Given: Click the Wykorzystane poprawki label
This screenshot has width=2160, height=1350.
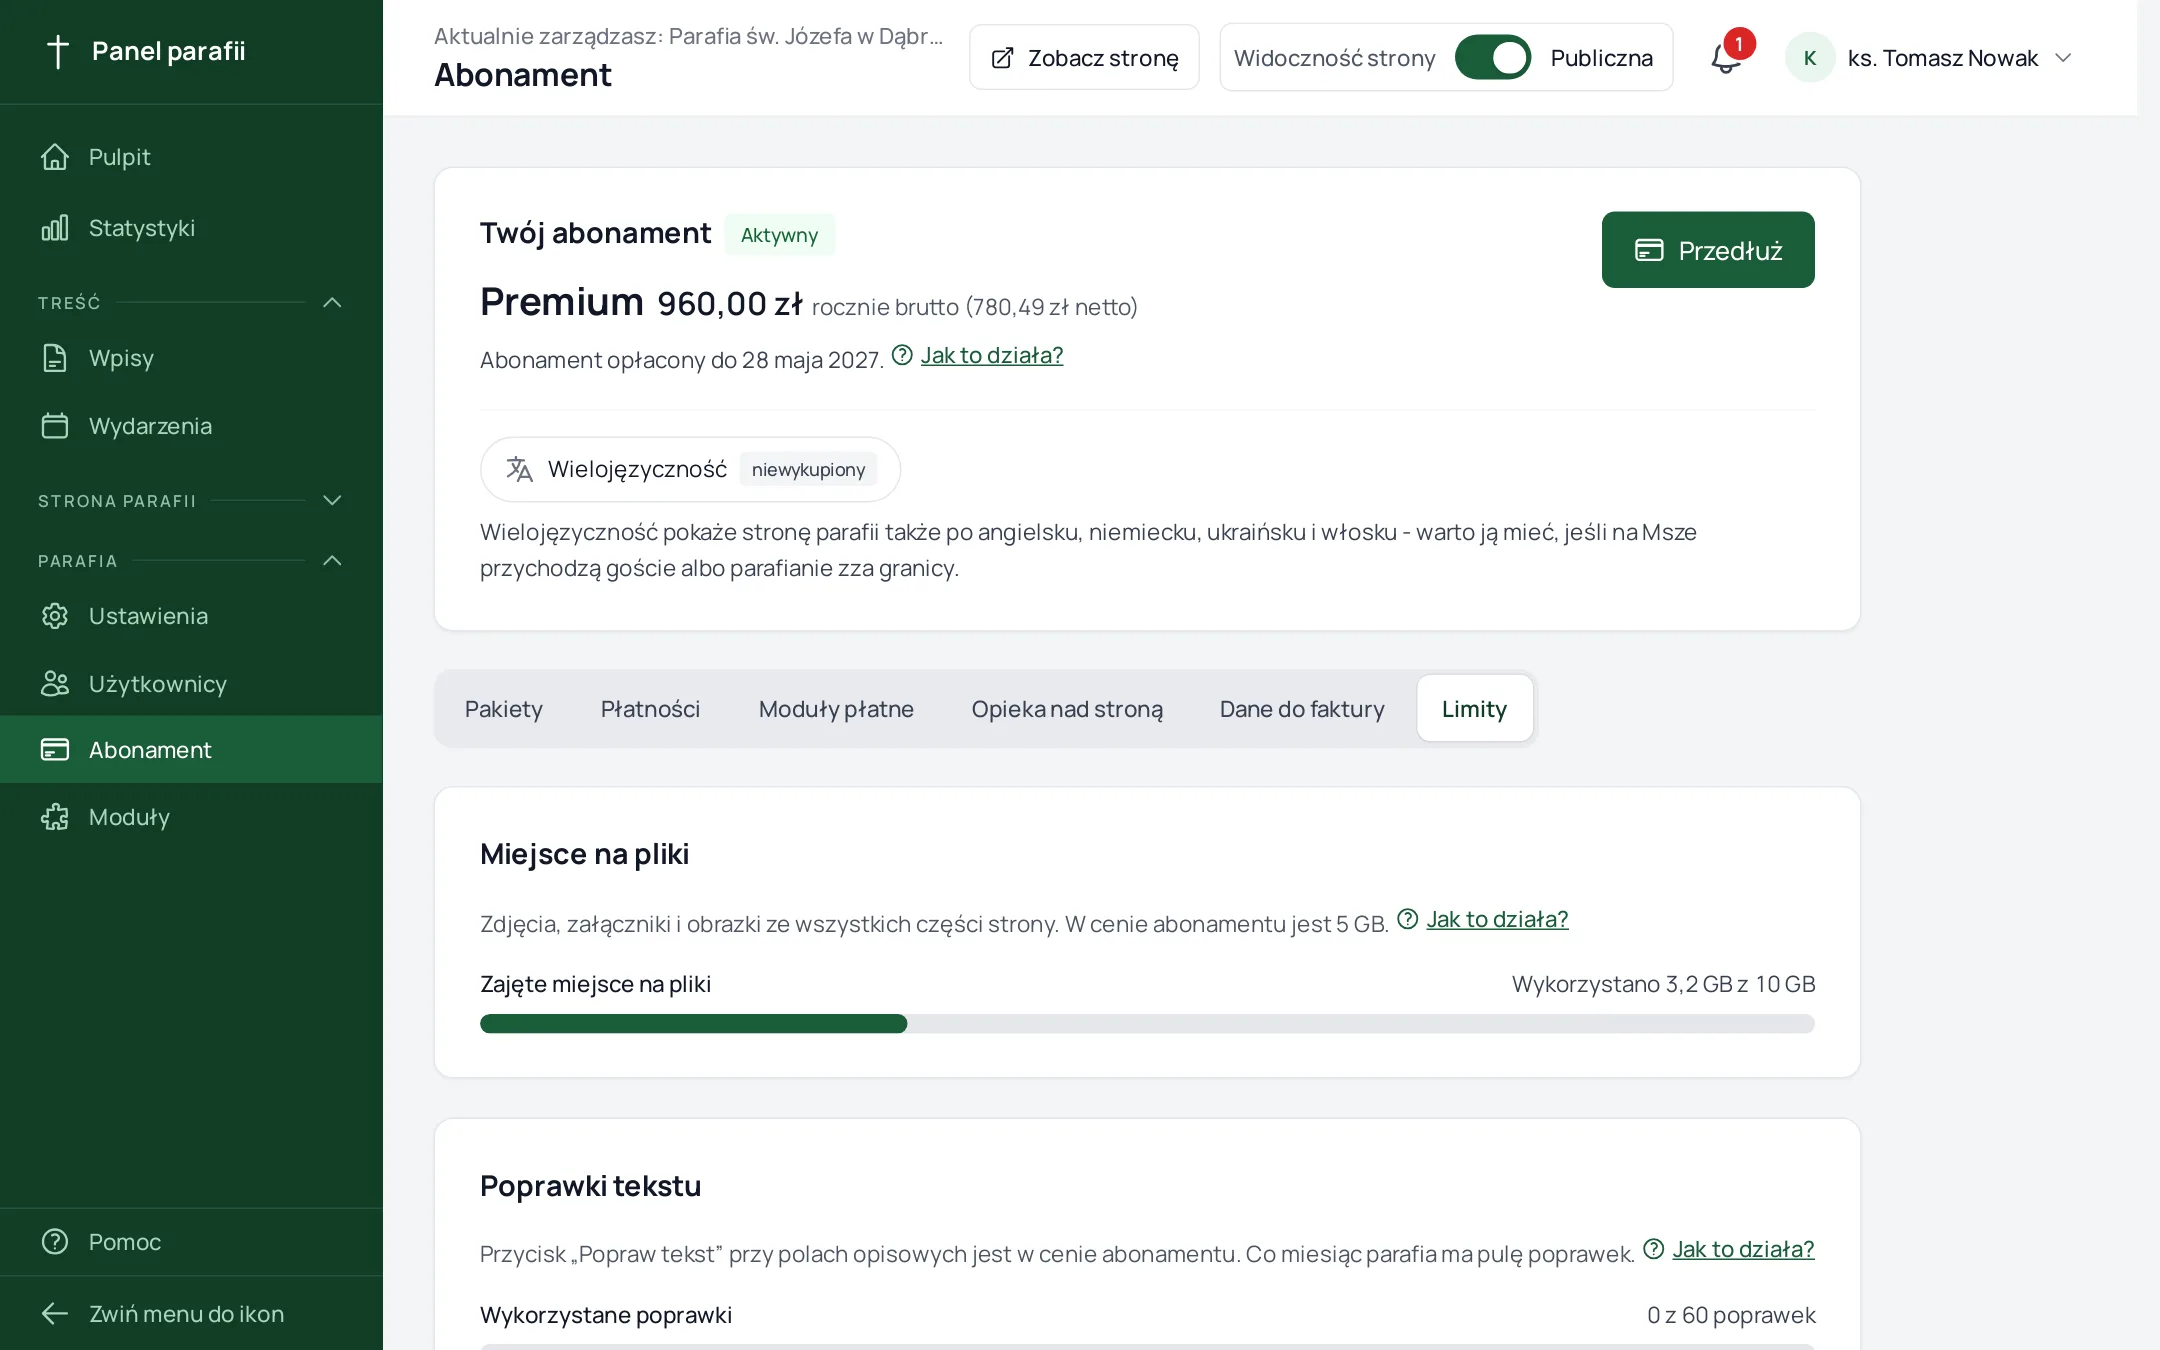Looking at the screenshot, I should [606, 1315].
